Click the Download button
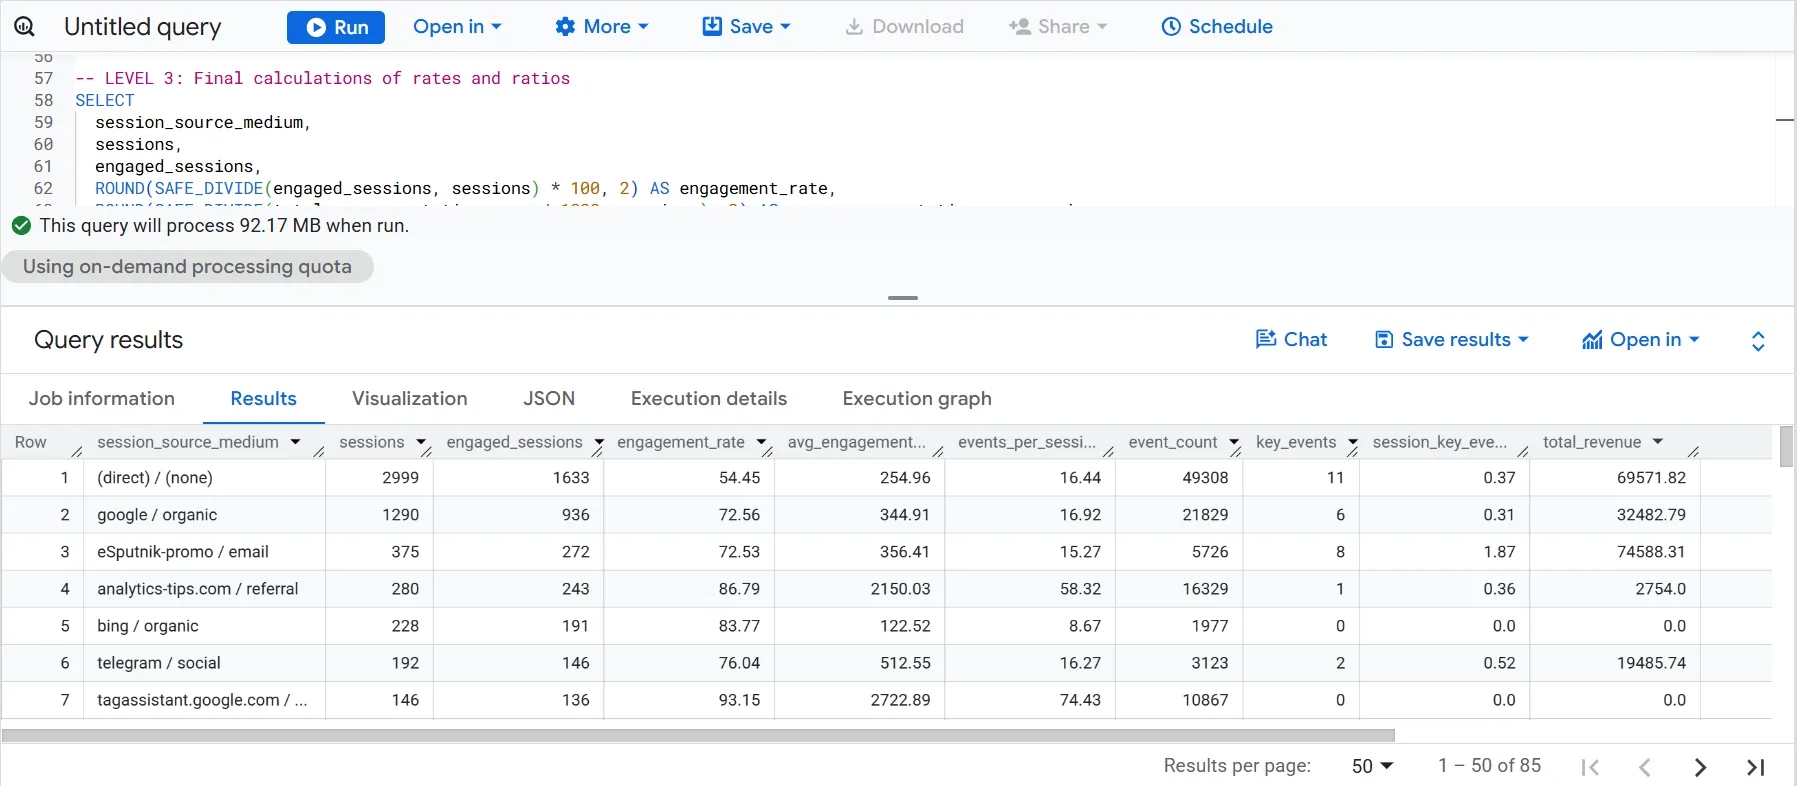This screenshot has height=786, width=1797. tap(904, 27)
